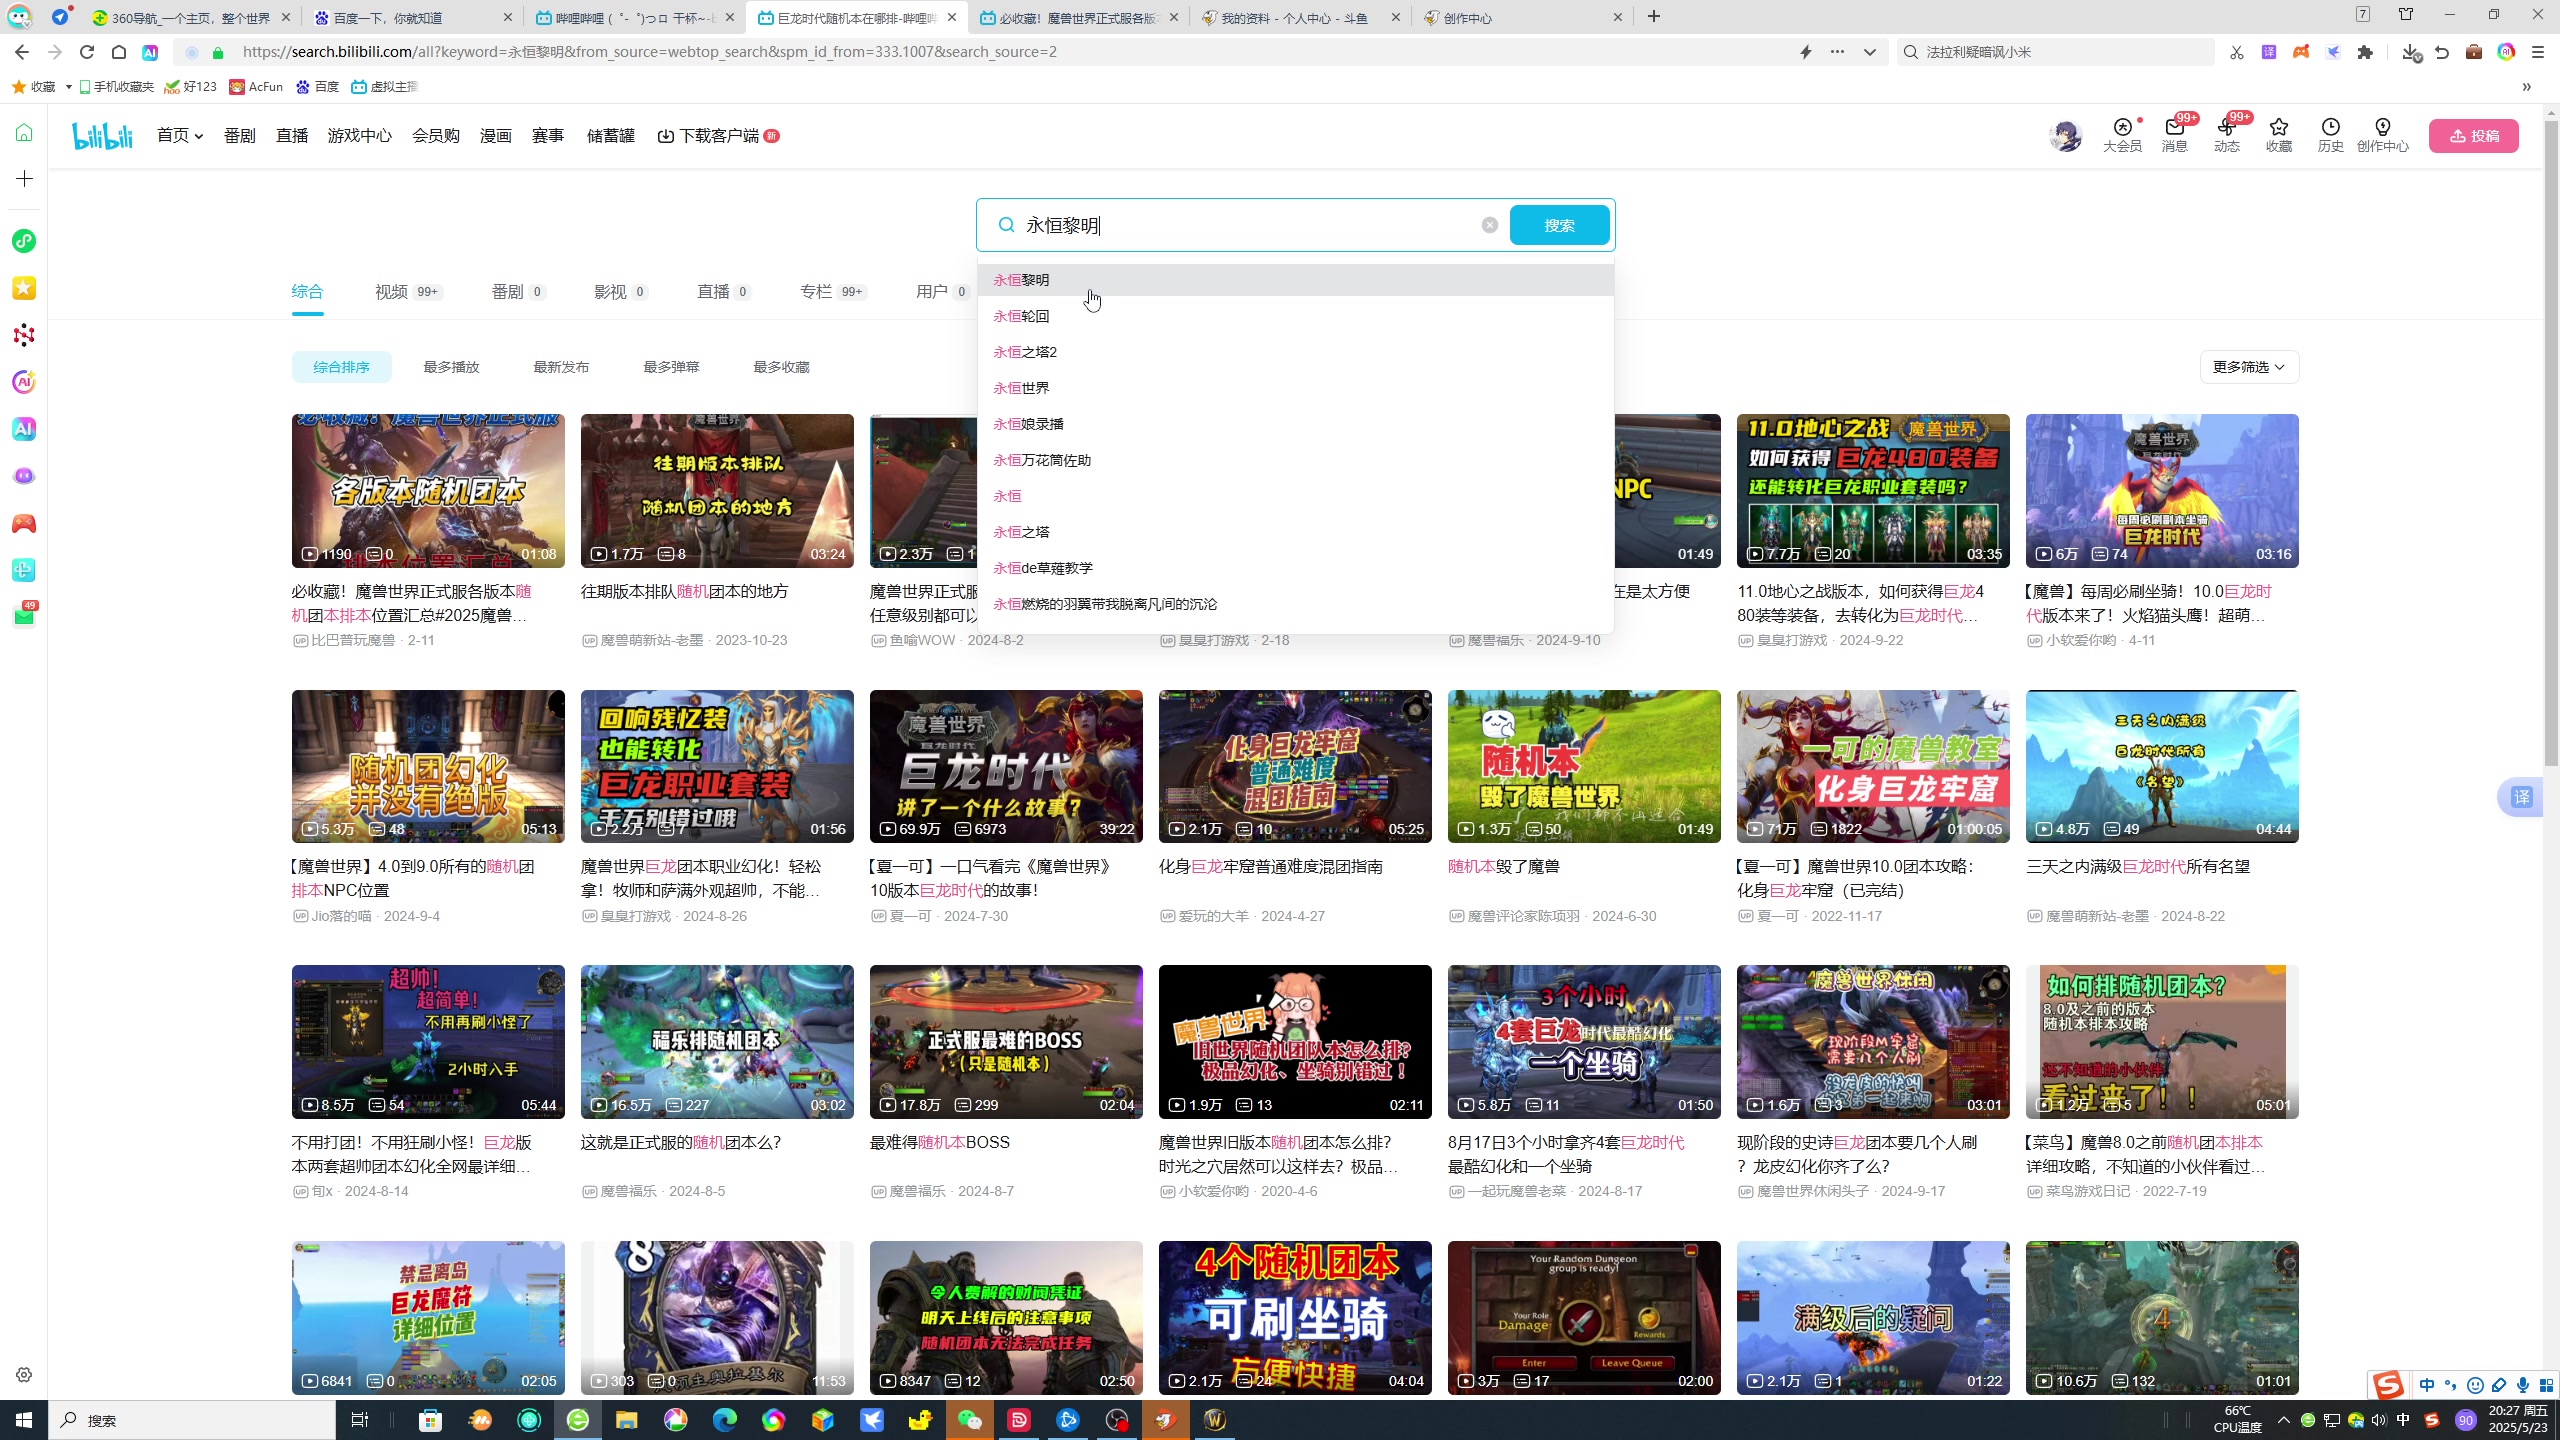Sort by 综合排序
The height and width of the screenshot is (1440, 2560).
(341, 367)
